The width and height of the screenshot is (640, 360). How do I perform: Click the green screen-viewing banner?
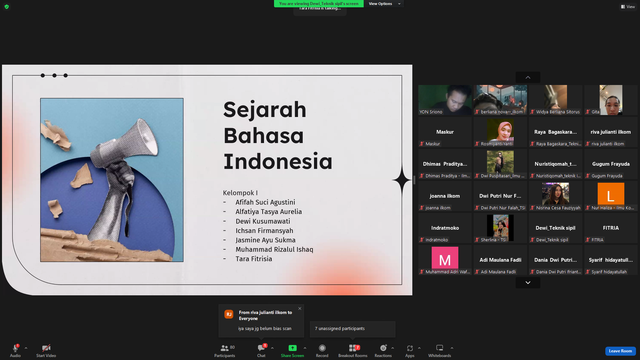318,4
